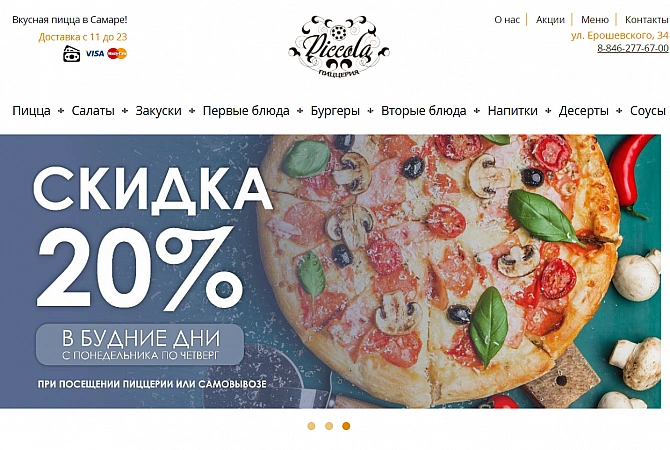Open the Вторые блюда category
Screen dimensions: 670x450
(423, 111)
